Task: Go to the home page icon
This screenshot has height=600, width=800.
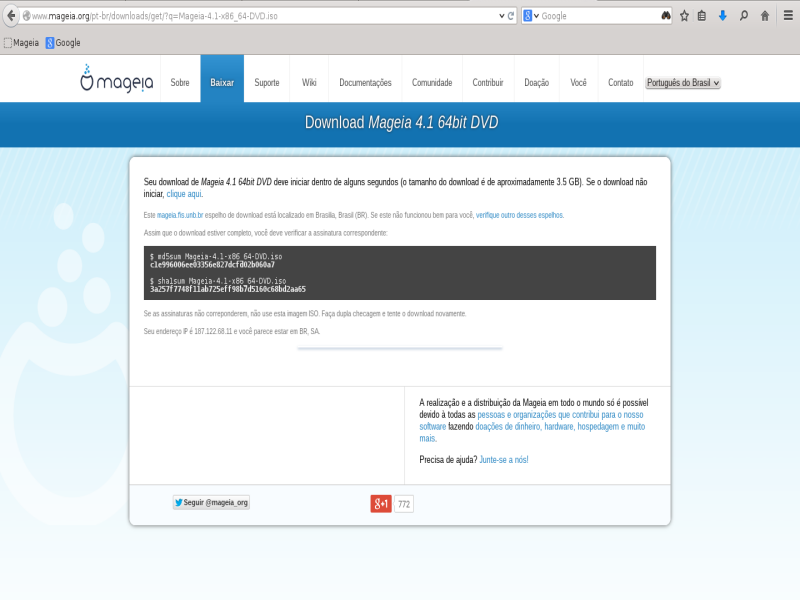Action: coord(765,16)
